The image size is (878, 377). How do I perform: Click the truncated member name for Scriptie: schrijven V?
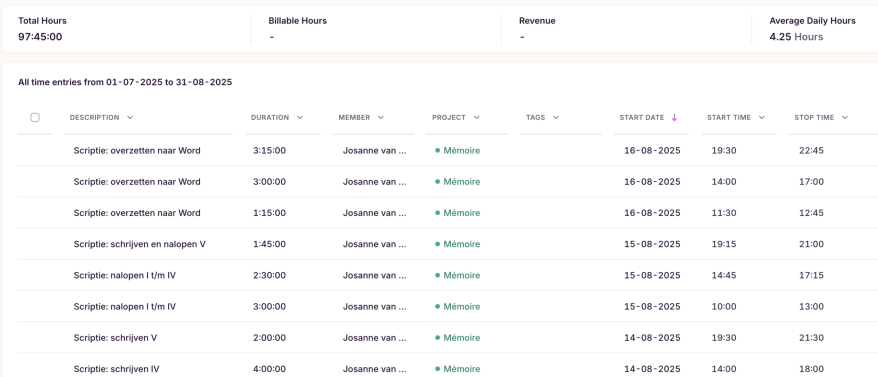(x=375, y=338)
